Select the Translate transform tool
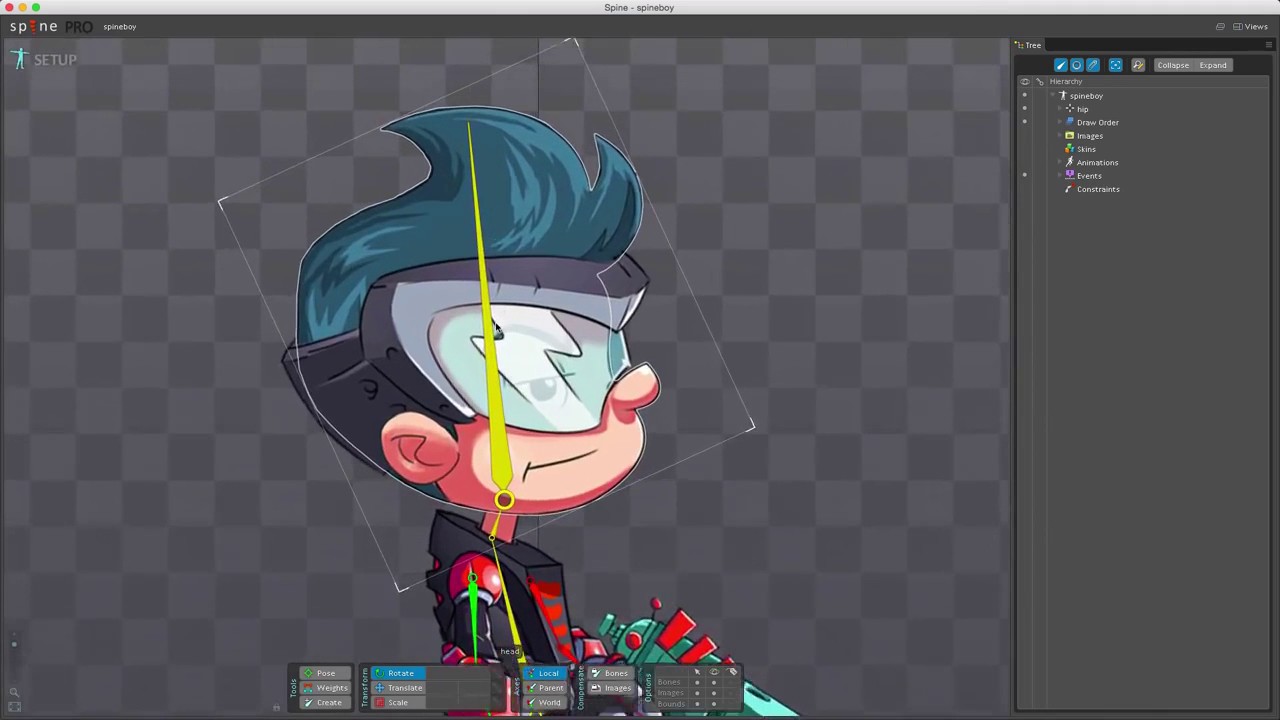This screenshot has height=720, width=1280. (x=398, y=688)
